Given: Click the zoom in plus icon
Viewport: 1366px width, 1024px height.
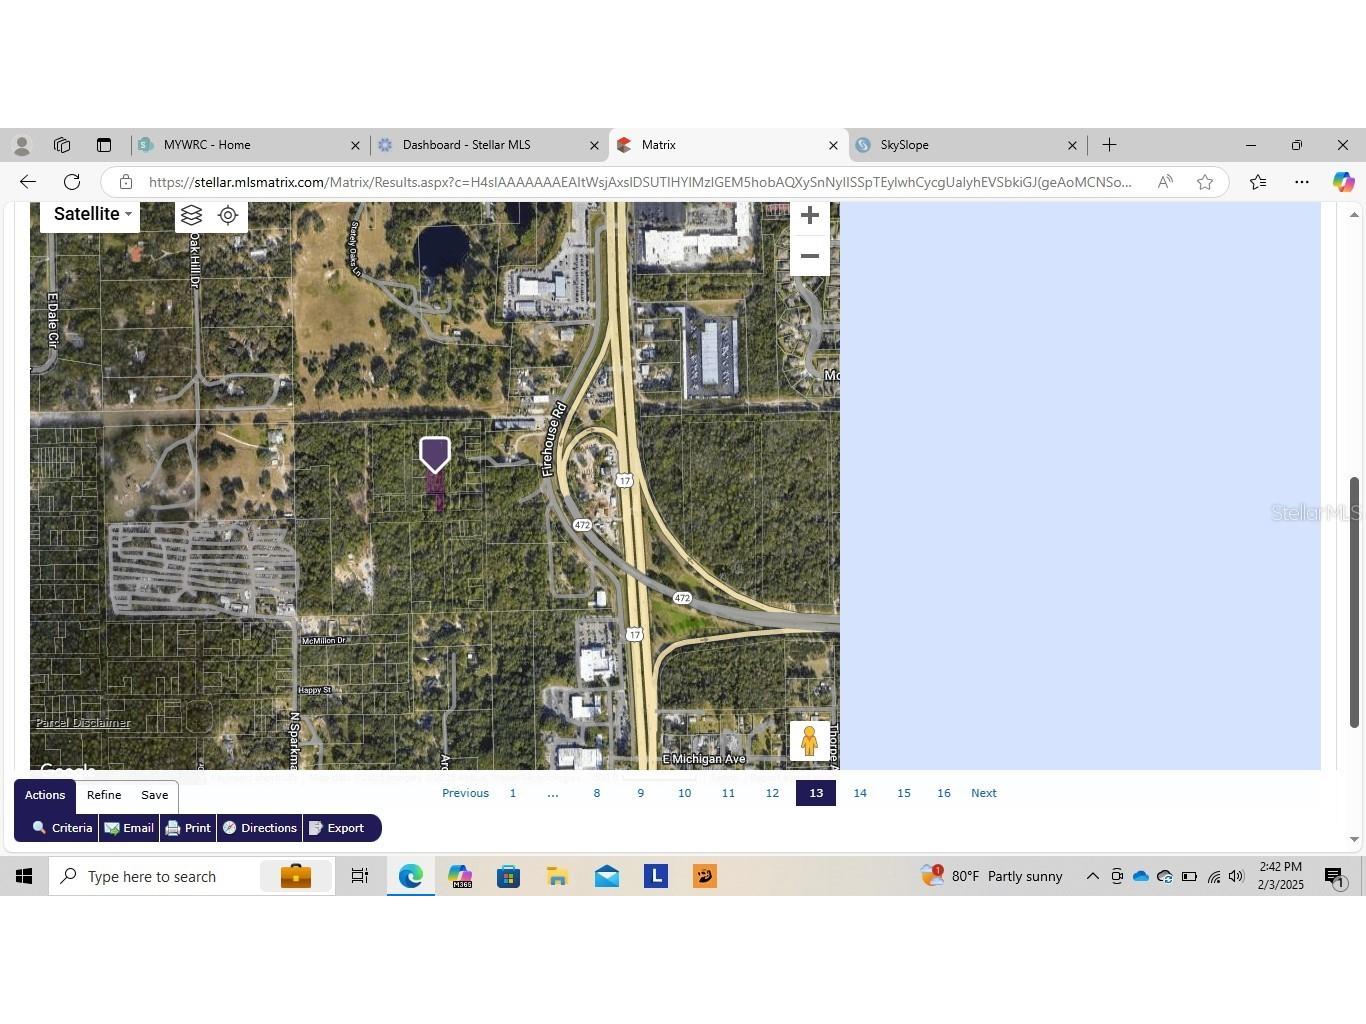Looking at the screenshot, I should [x=809, y=214].
